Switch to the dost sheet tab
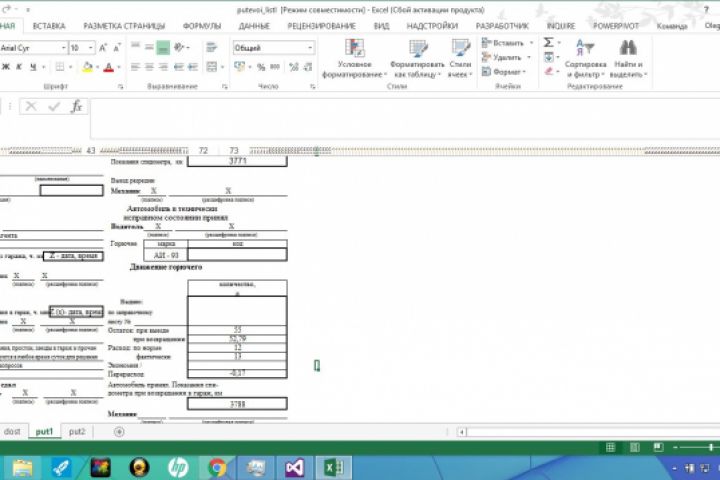Viewport: 720px width, 480px height. [x=12, y=432]
